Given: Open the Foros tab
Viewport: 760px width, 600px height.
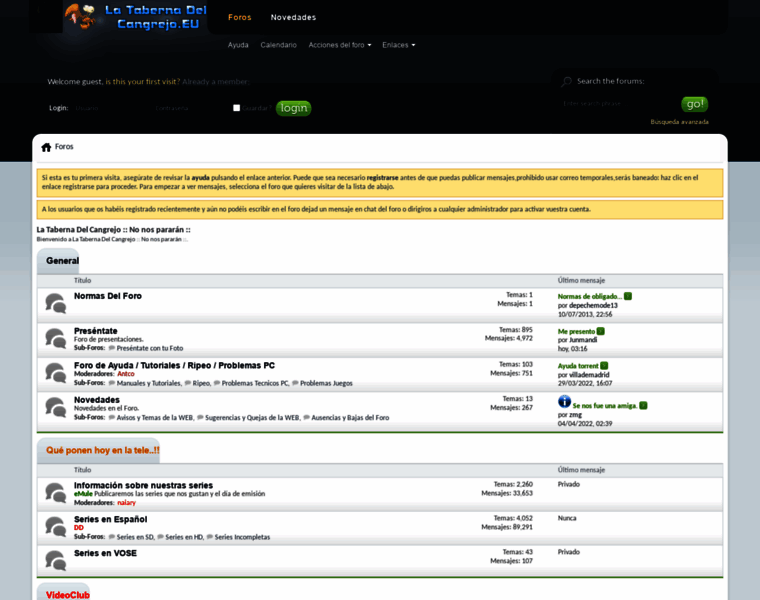Looking at the screenshot, I should pyautogui.click(x=239, y=17).
